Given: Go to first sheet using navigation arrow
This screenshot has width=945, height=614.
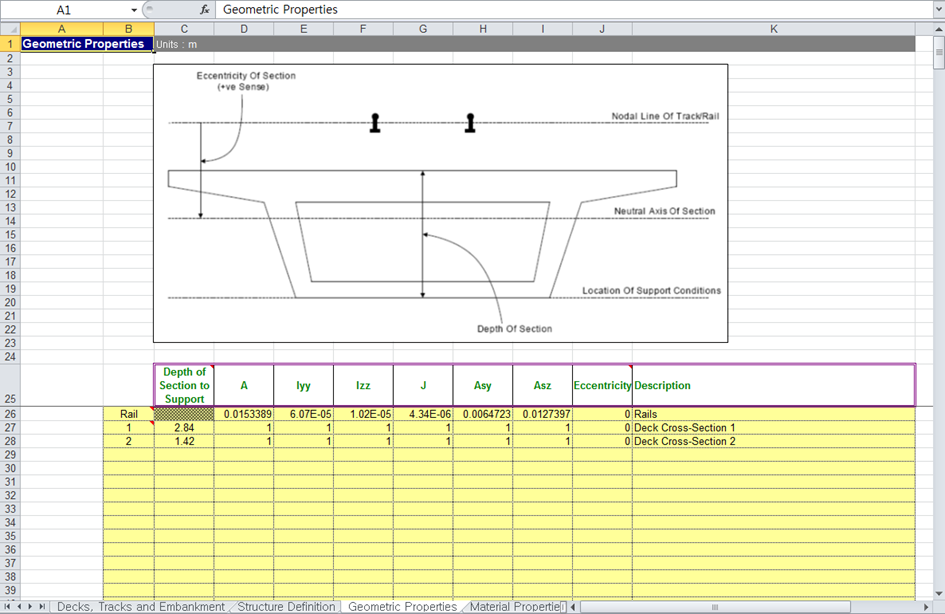Looking at the screenshot, I should point(9,607).
